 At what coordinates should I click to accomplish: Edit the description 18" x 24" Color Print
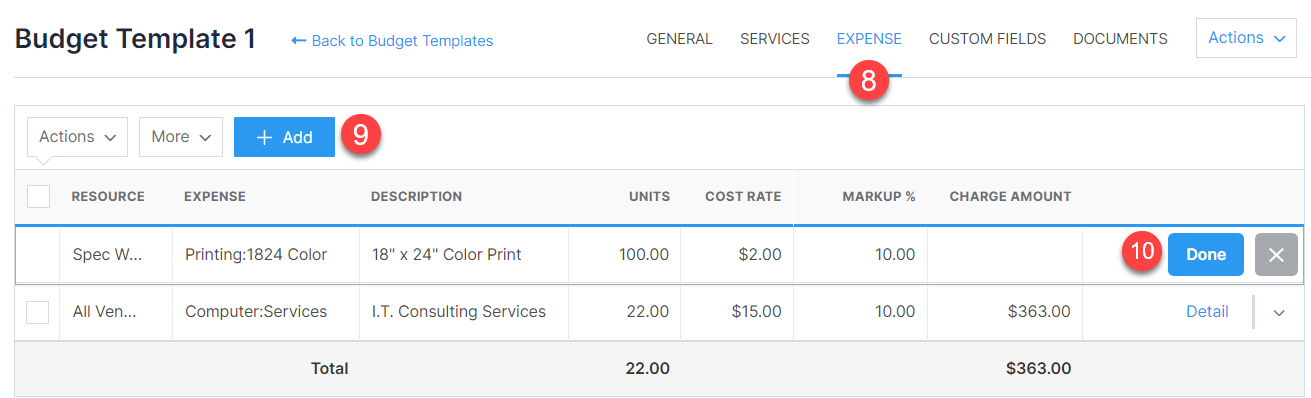(x=464, y=254)
